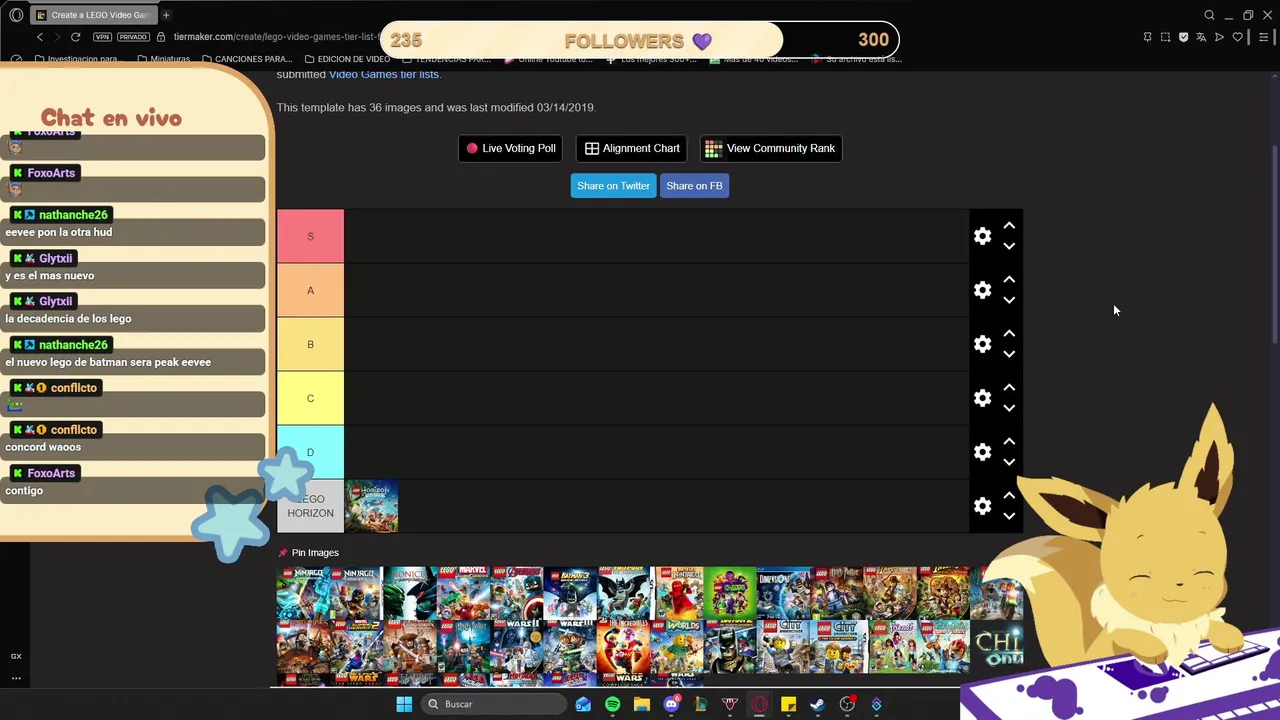
Task: Open settings gear for B tier row
Action: pos(982,344)
